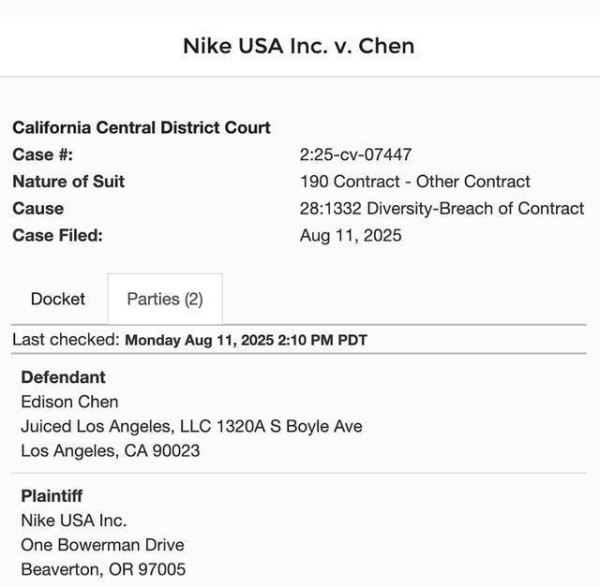Click case number 2:25-cv-07447
Viewport: 600px width, 587px height.
coord(355,155)
